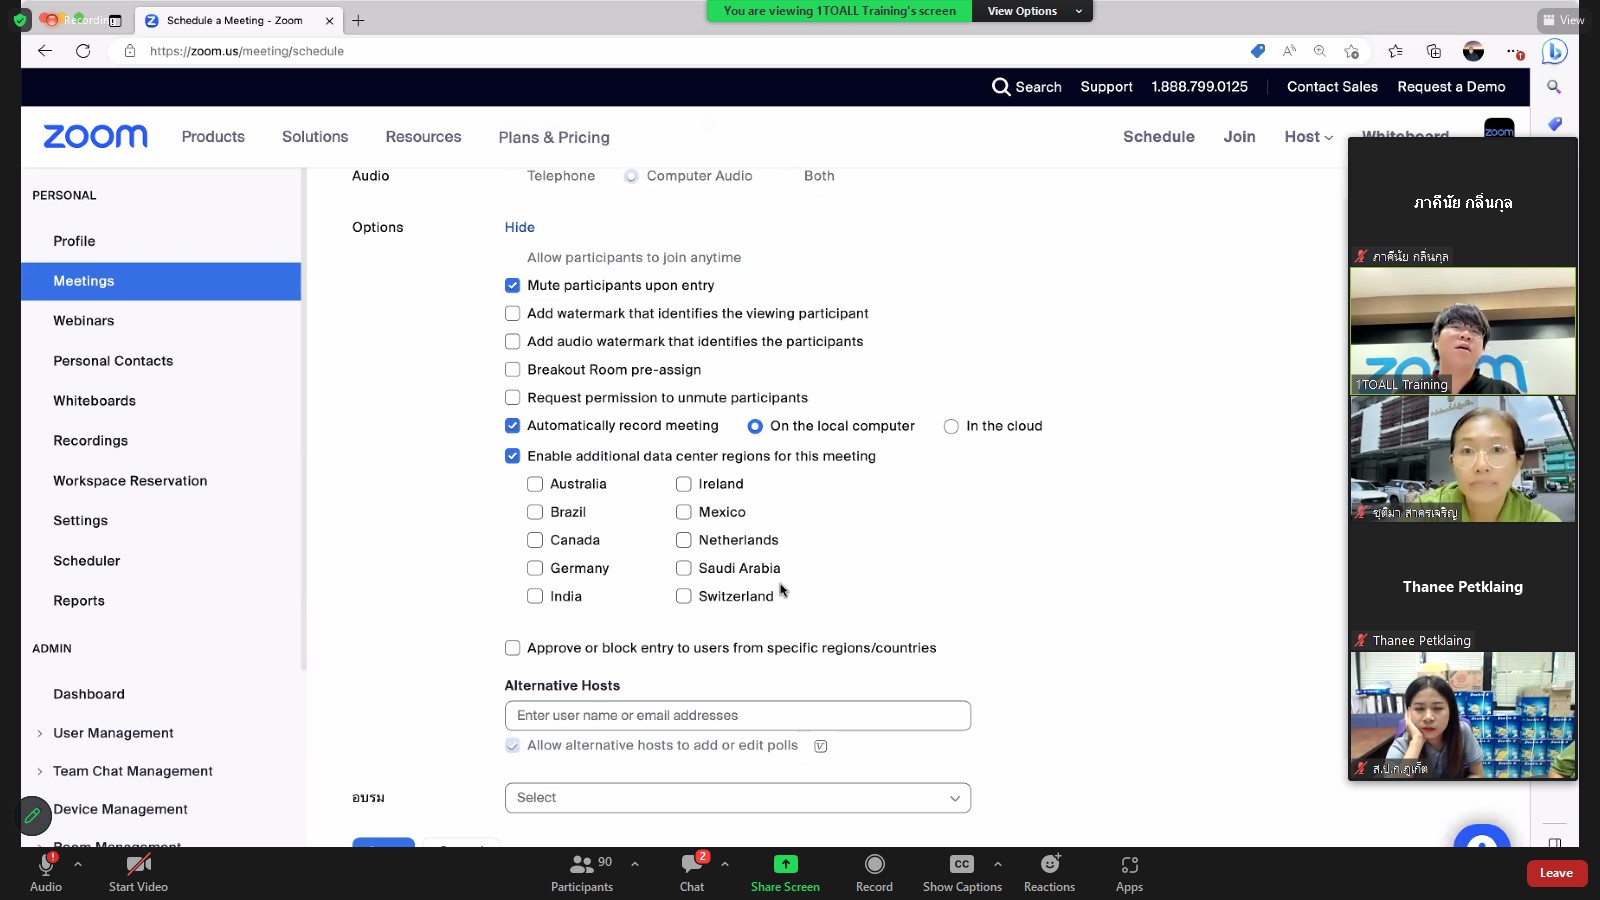Open Settings in the sidebar
Image resolution: width=1600 pixels, height=900 pixels.
point(80,521)
